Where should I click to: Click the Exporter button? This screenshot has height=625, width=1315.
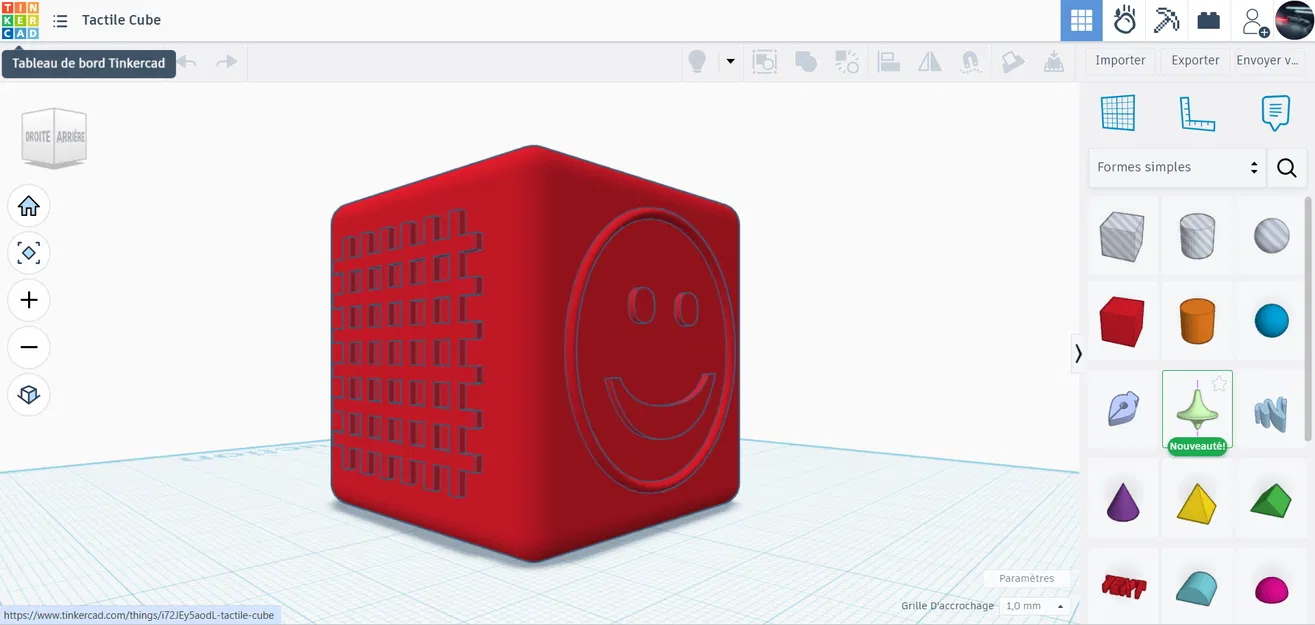click(1195, 60)
